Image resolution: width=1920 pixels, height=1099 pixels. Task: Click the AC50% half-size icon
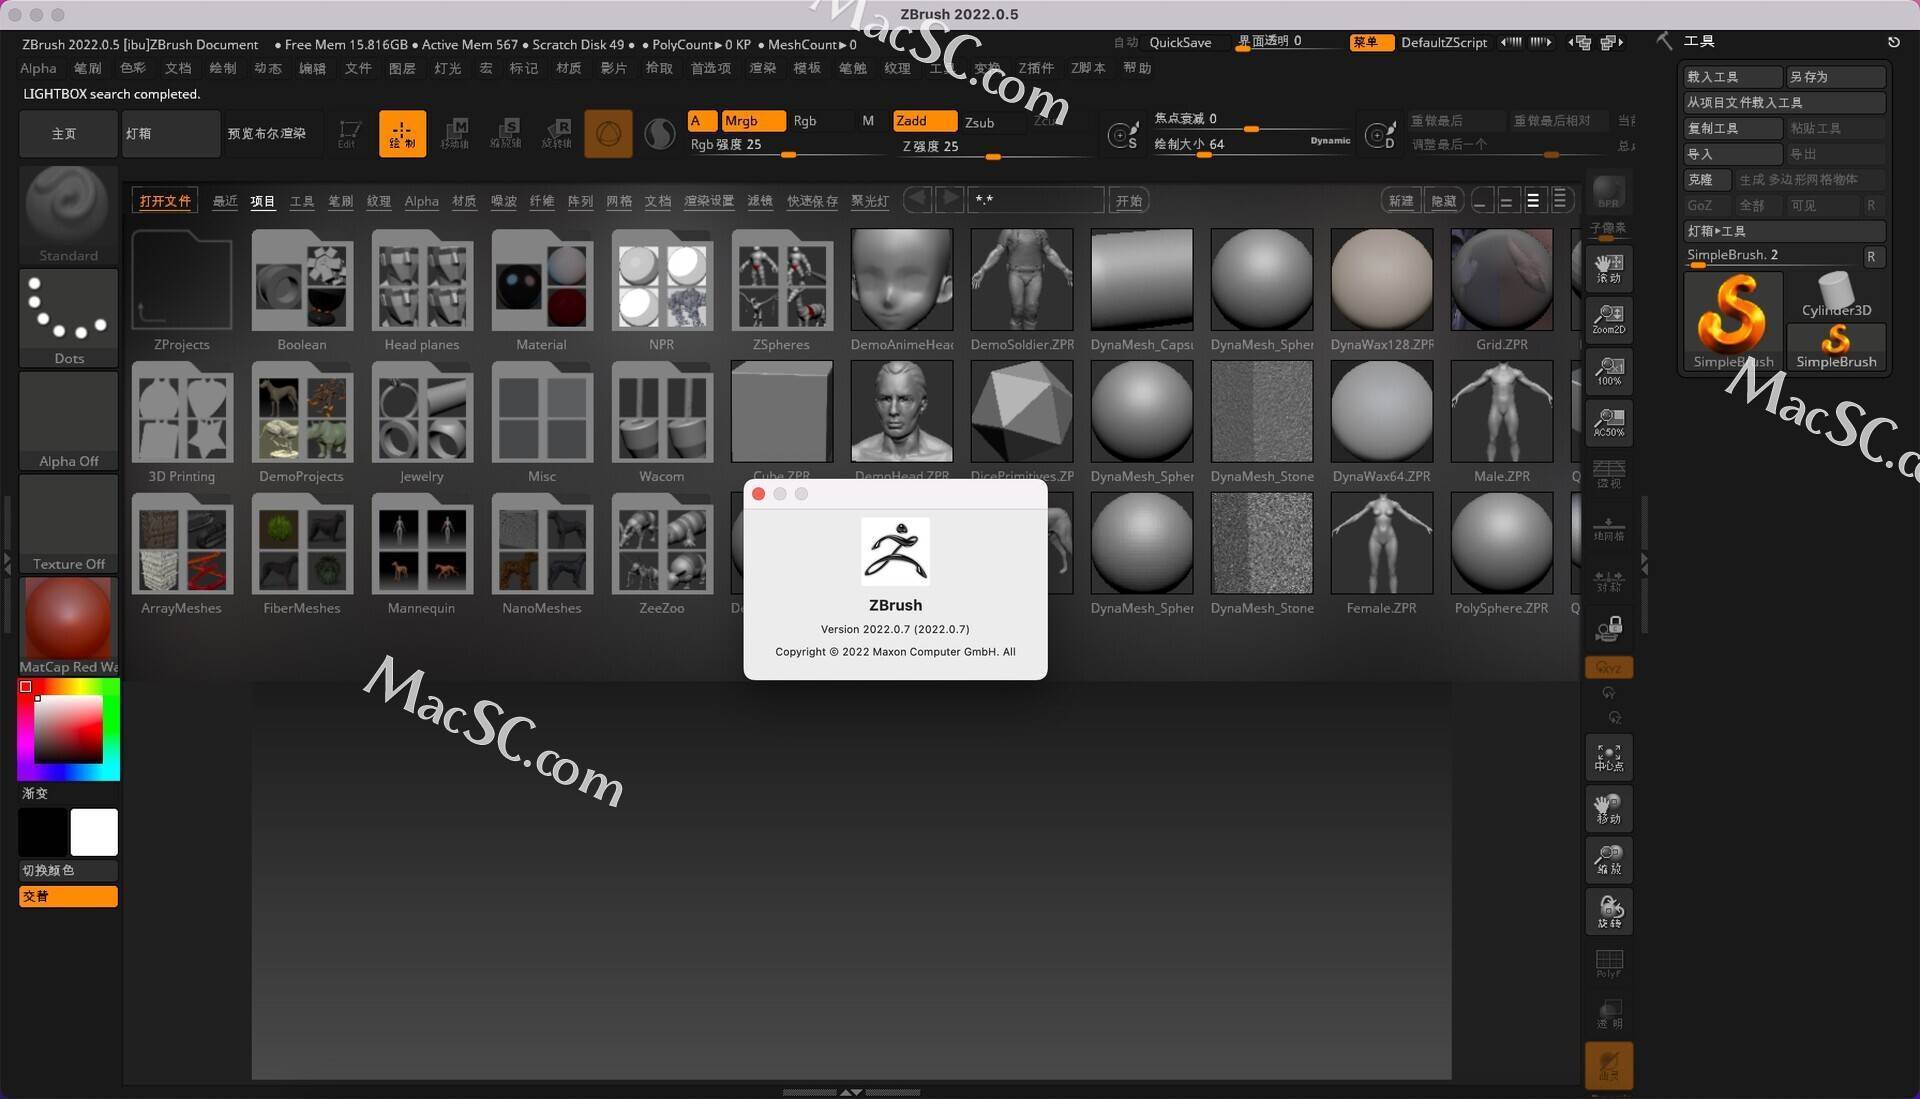point(1609,424)
